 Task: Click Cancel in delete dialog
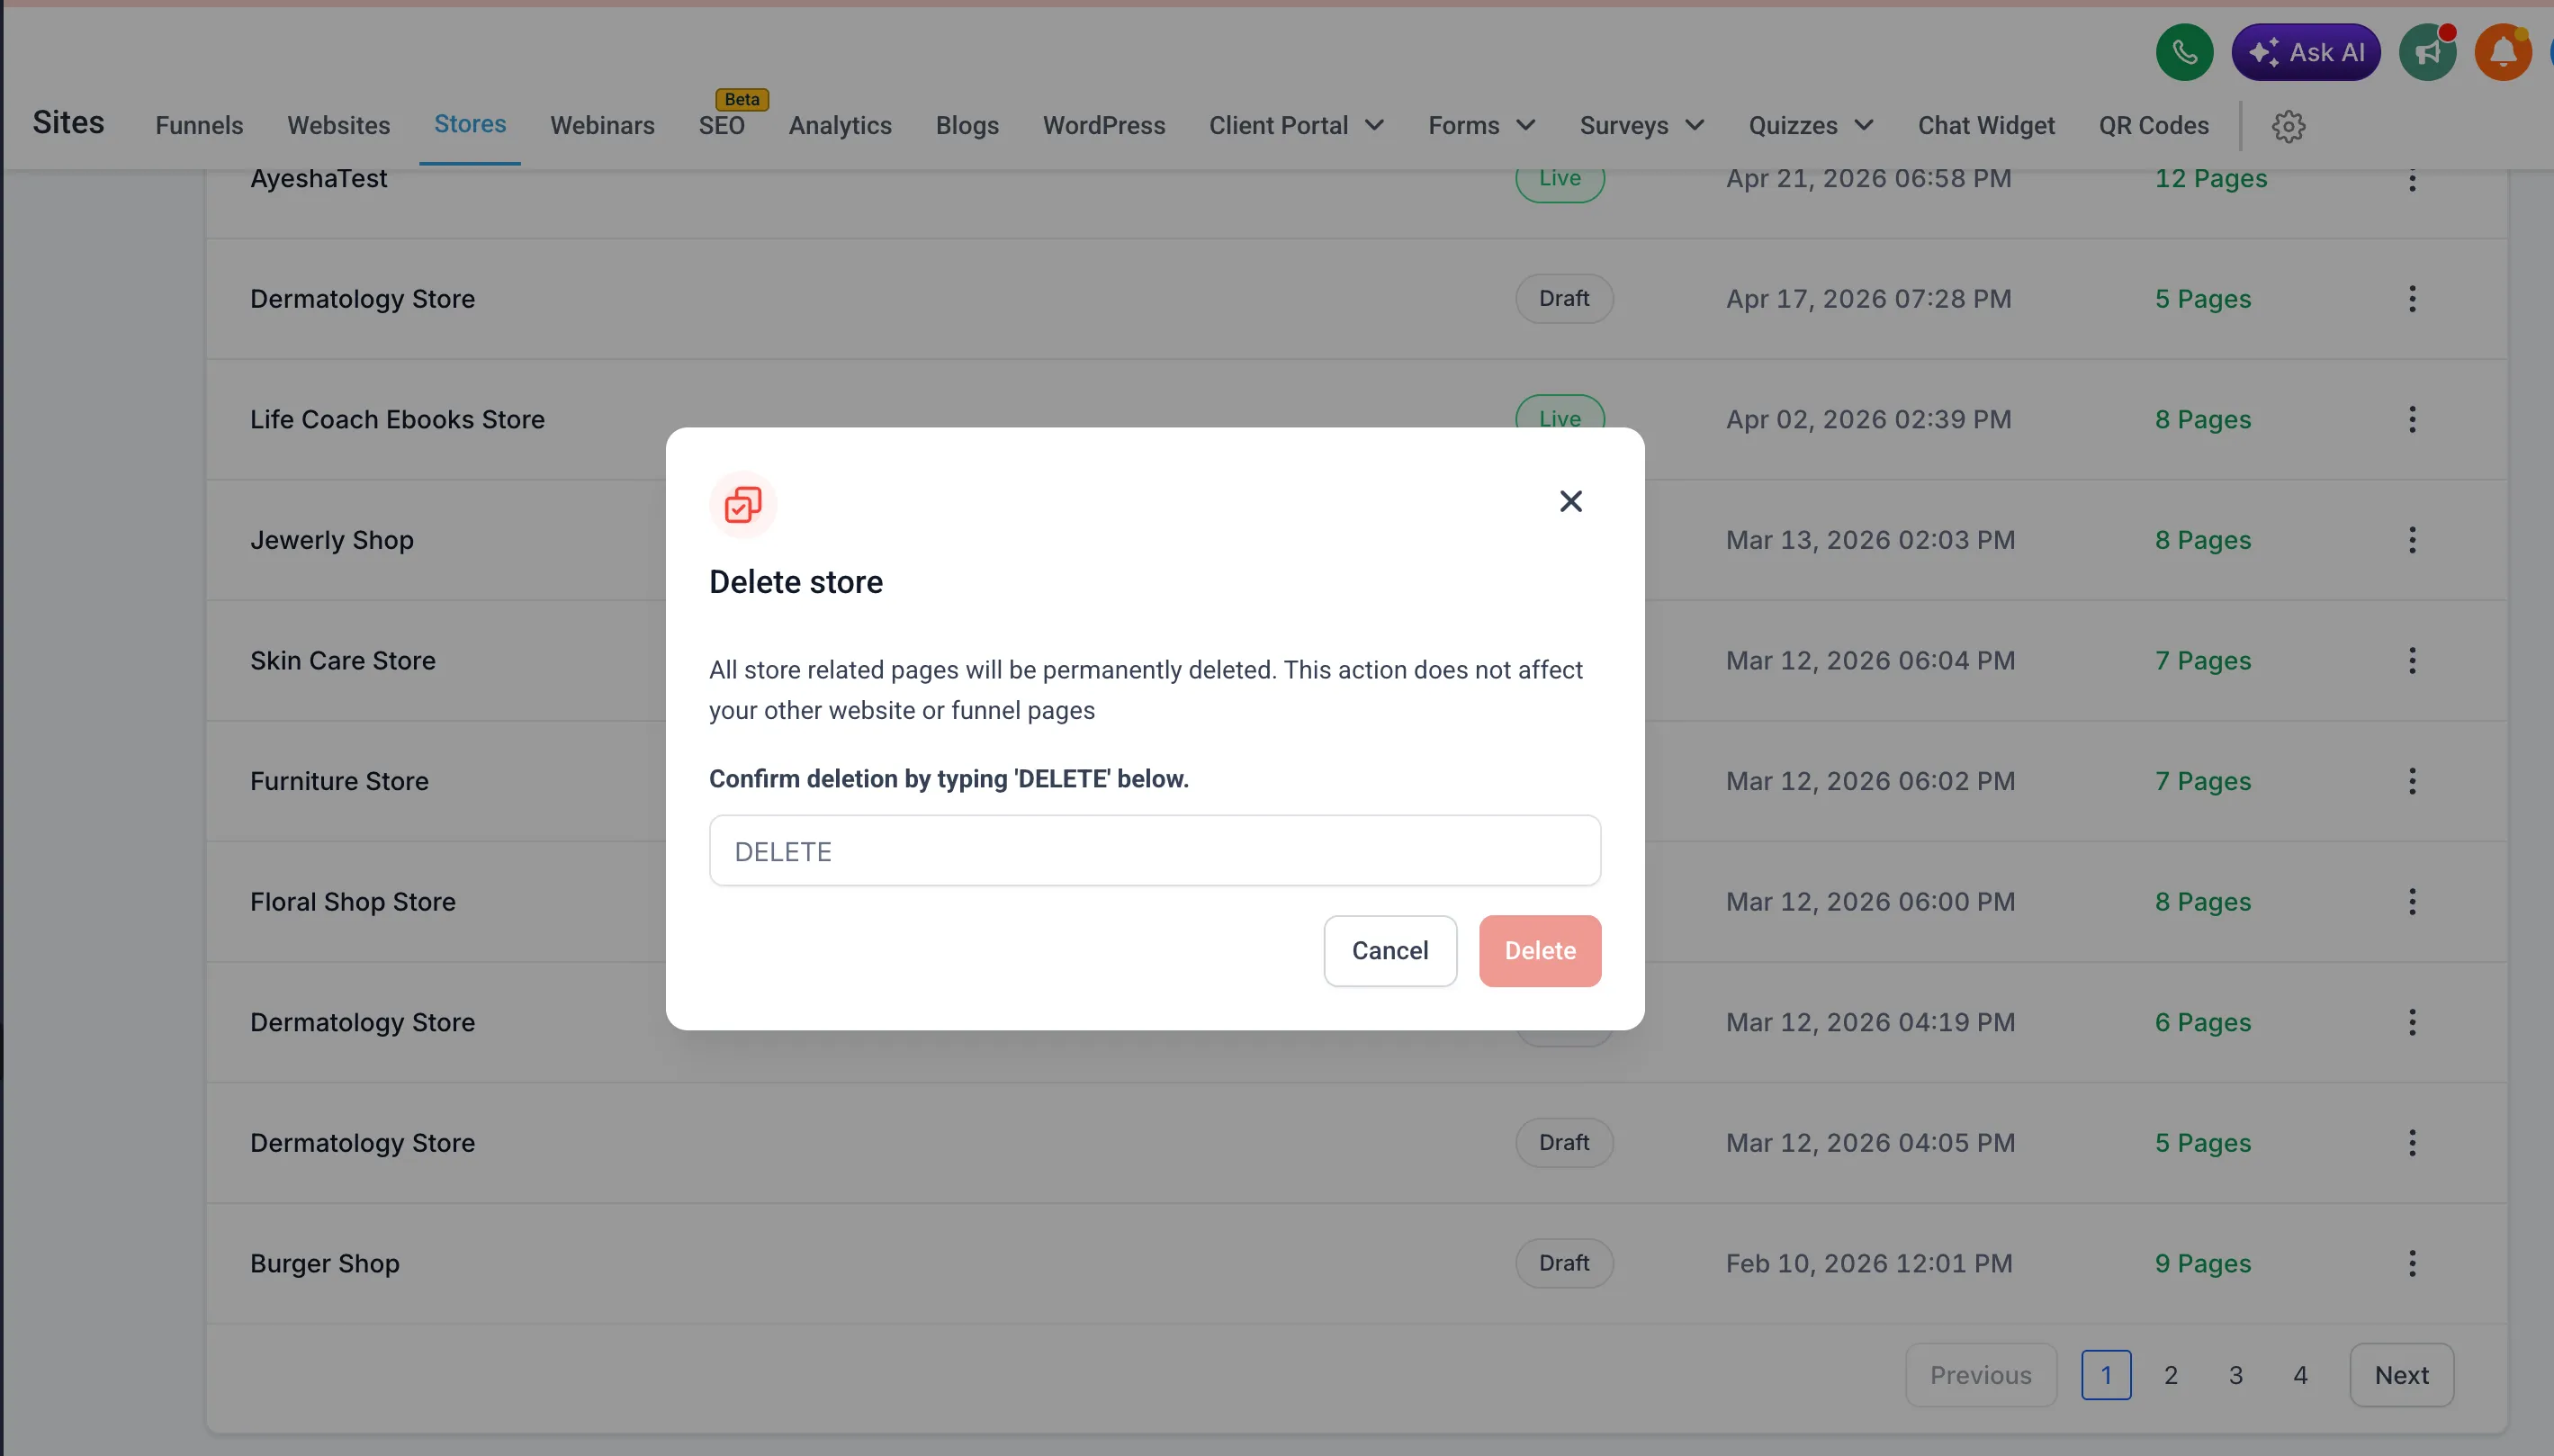click(1390, 950)
